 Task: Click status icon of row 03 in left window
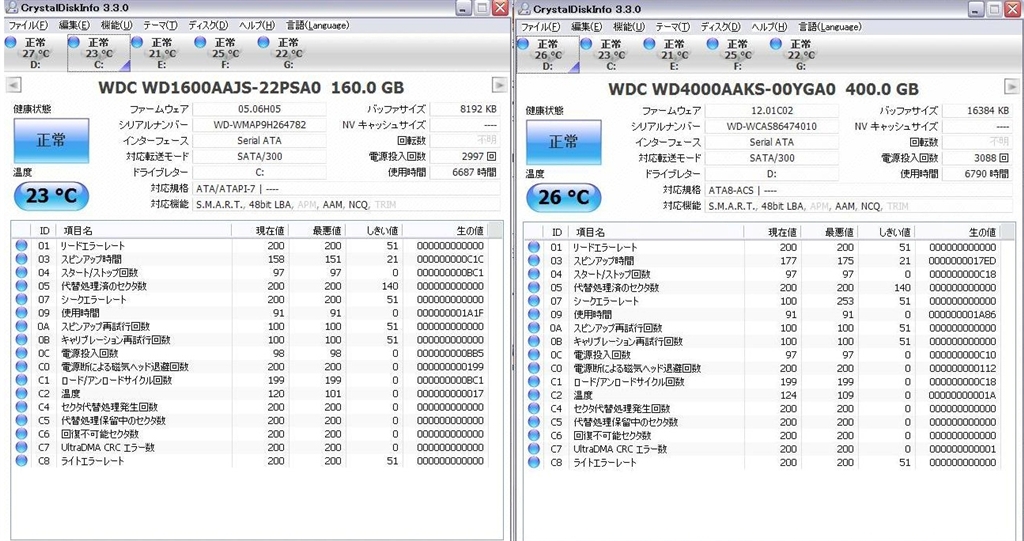[x=22, y=259]
